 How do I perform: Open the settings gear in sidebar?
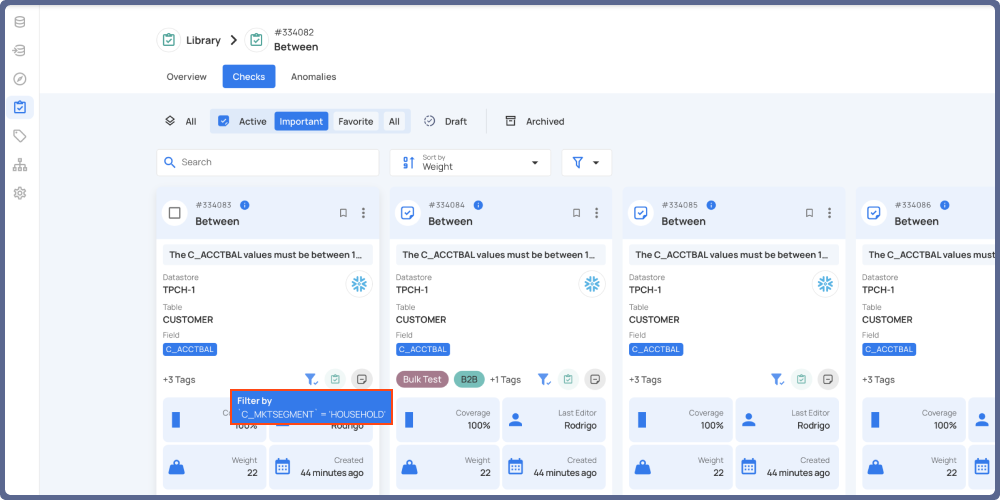(x=19, y=193)
